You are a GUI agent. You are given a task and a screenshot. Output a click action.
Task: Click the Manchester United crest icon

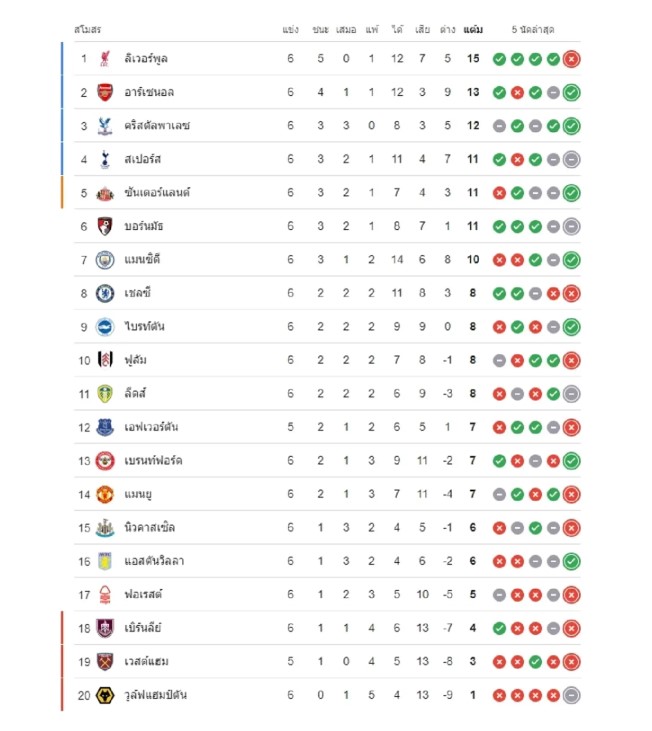pyautogui.click(x=105, y=494)
